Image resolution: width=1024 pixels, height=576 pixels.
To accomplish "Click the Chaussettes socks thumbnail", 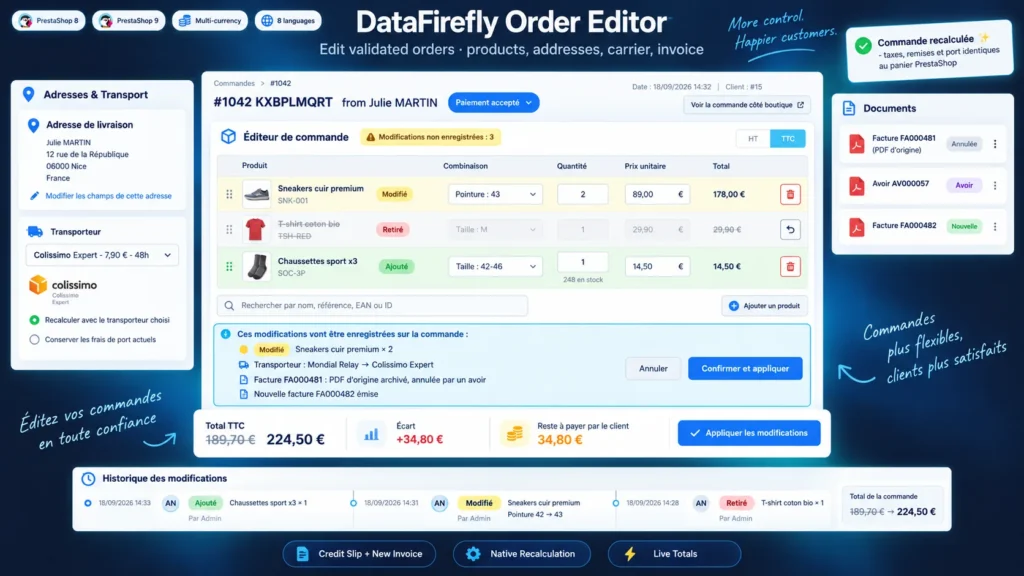I will 256,266.
